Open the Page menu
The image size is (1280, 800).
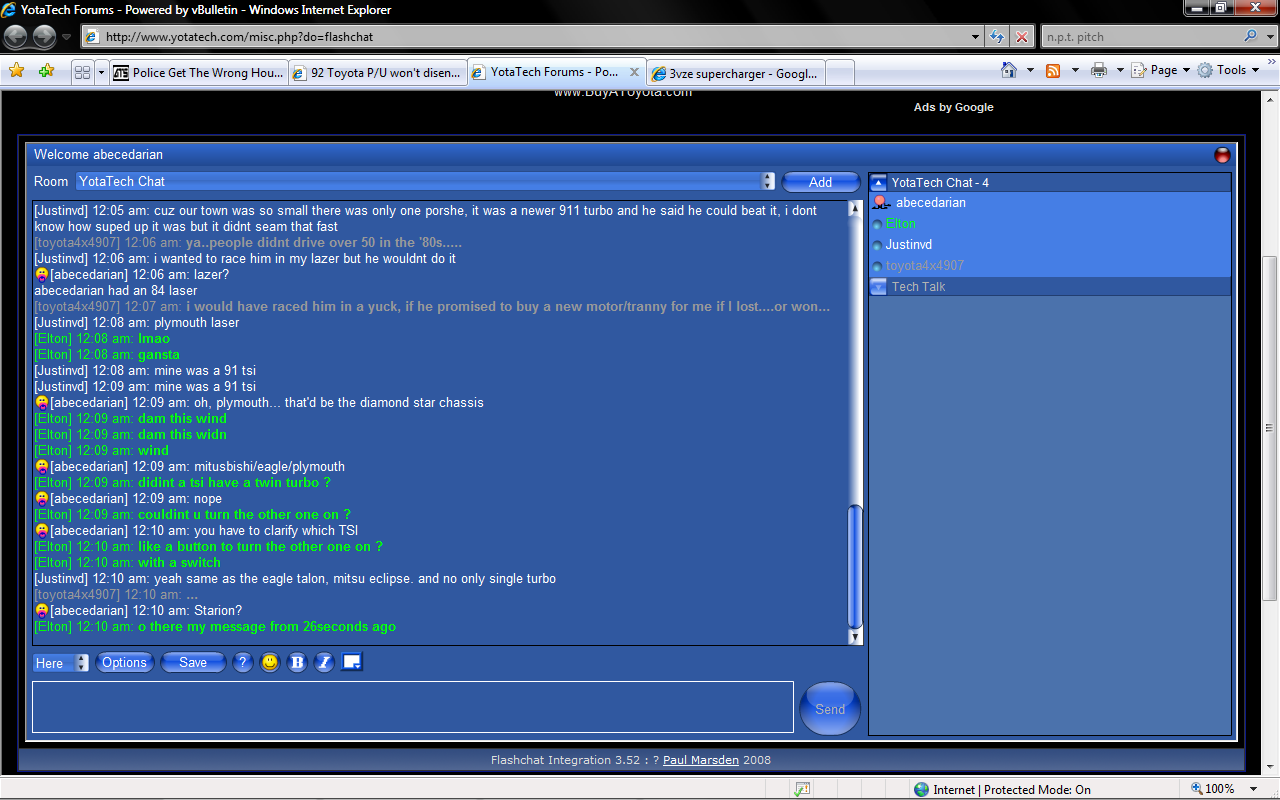[1161, 70]
